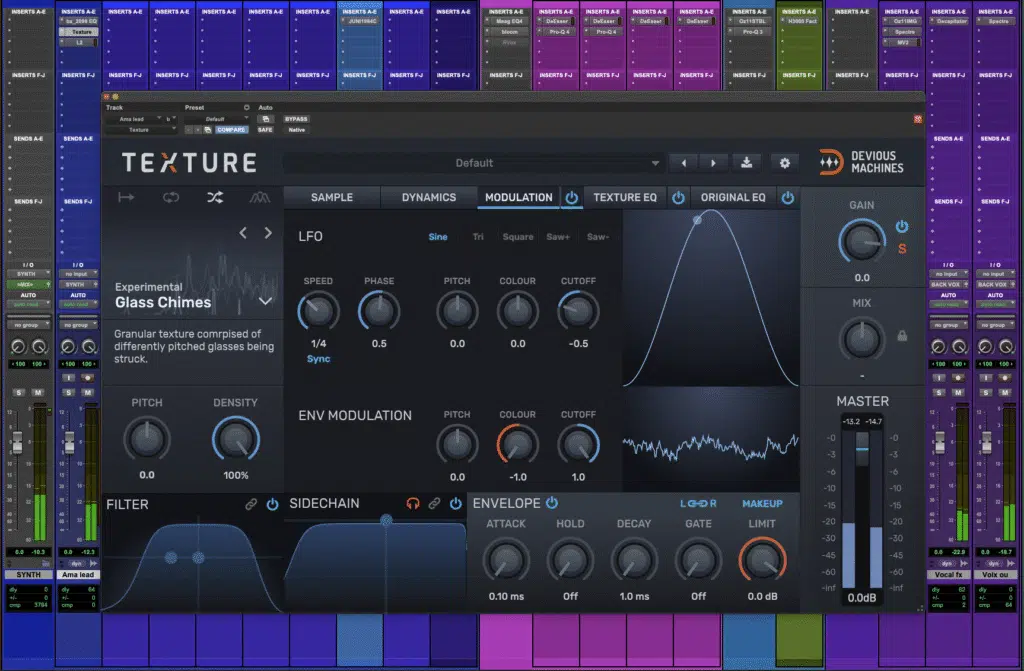Select Saw- LFO waveform
This screenshot has width=1024, height=671.
(x=598, y=237)
